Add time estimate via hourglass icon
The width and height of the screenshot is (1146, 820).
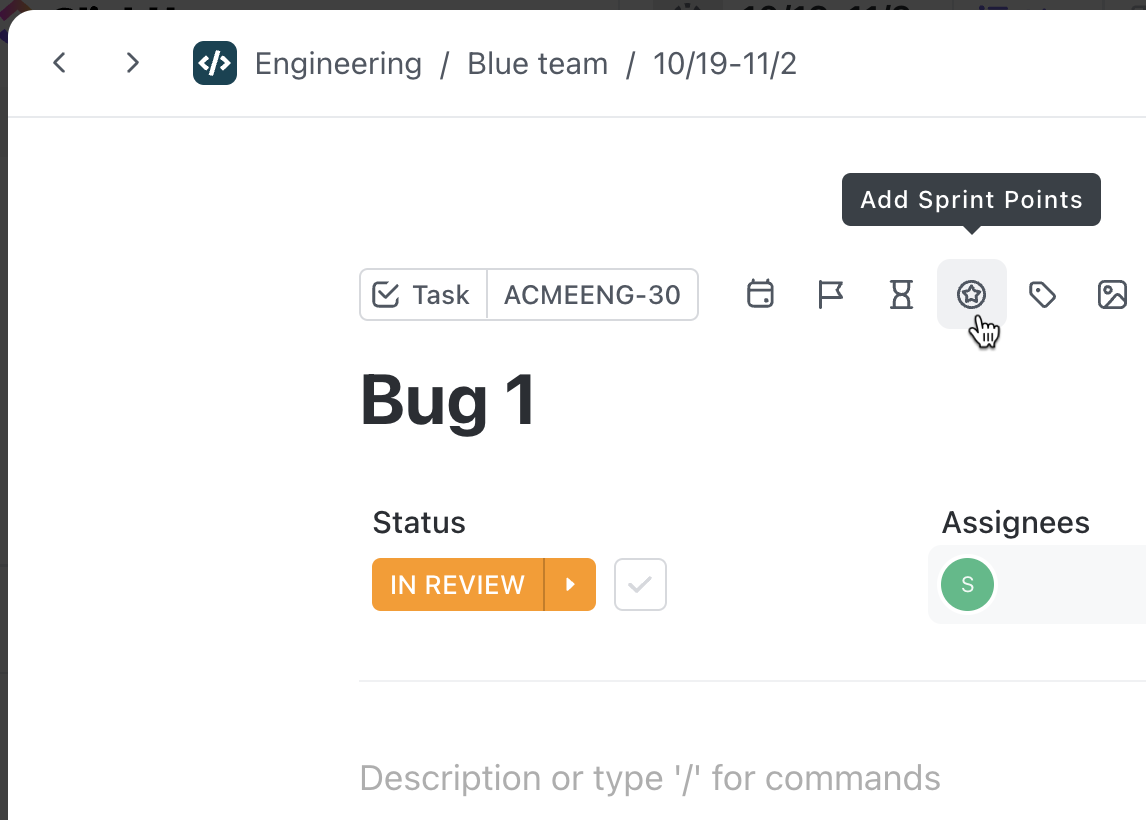[x=902, y=294]
